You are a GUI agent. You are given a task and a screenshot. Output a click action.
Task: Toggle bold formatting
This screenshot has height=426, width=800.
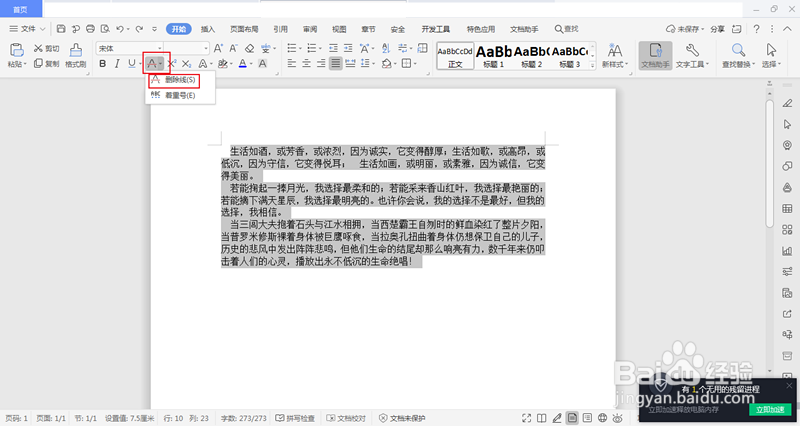[103, 64]
